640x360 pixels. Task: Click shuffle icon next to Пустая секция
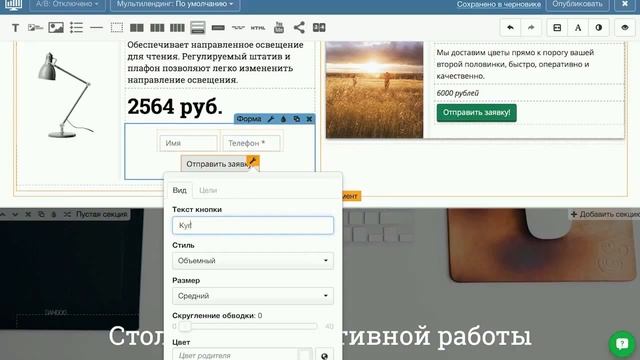click(x=67, y=214)
